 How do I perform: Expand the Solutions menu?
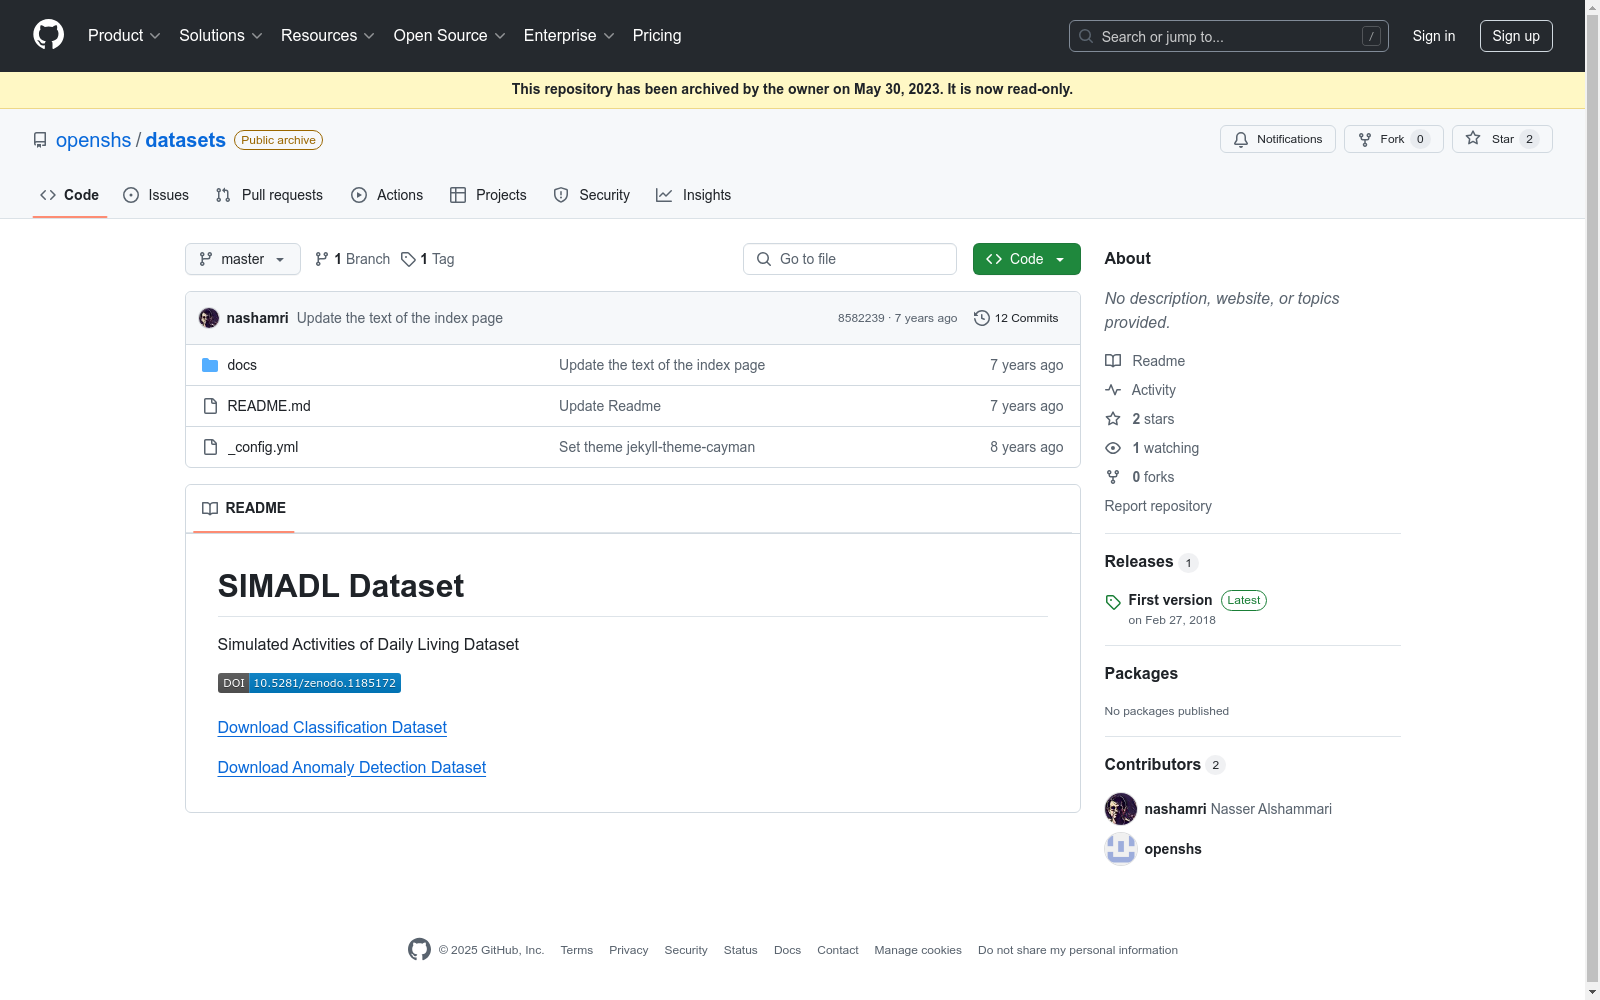click(220, 36)
